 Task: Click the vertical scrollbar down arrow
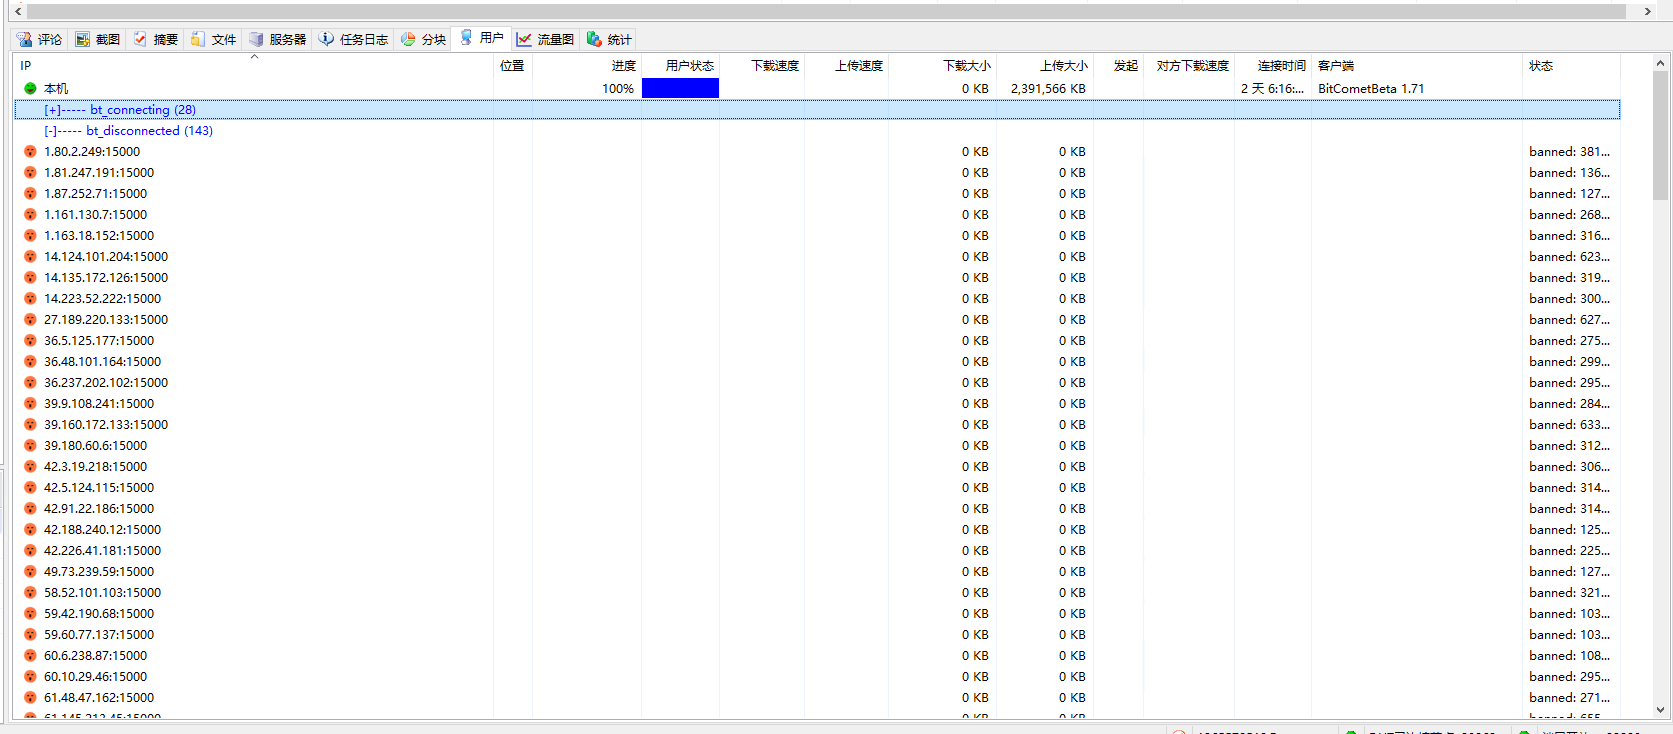1660,710
